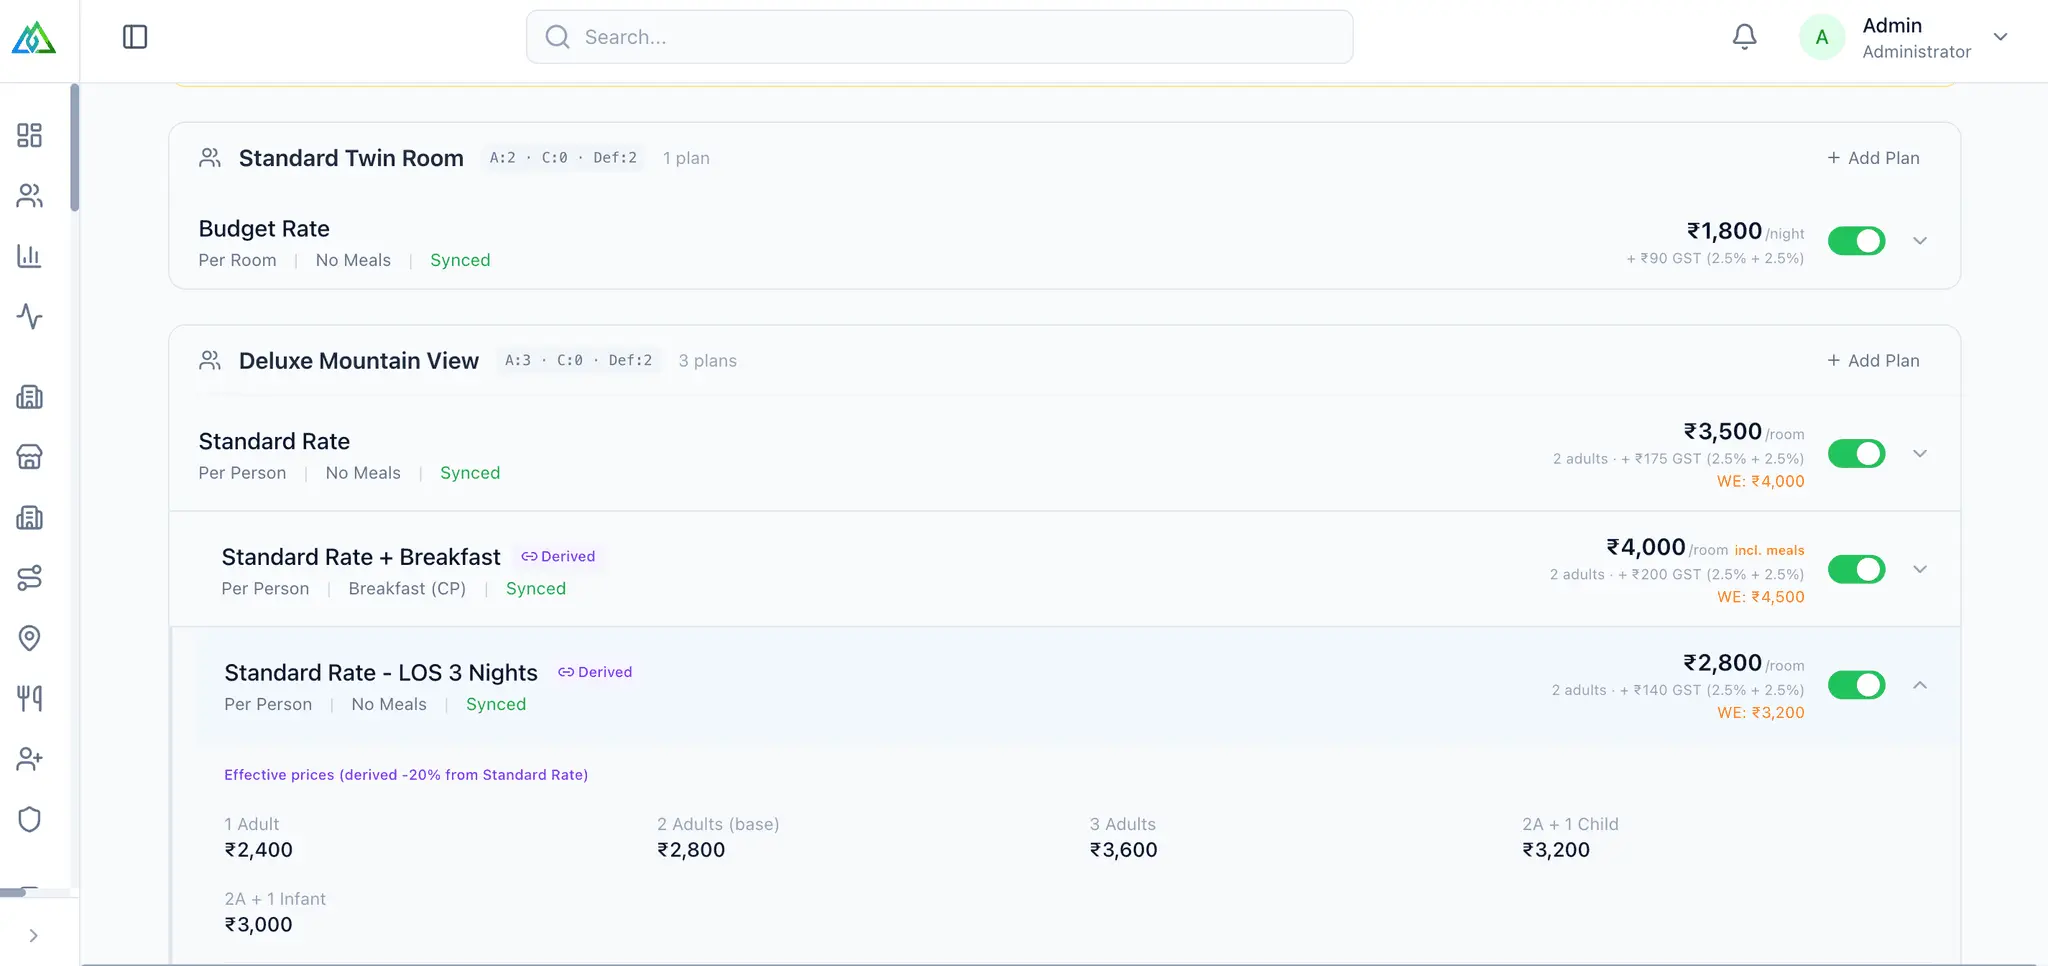The width and height of the screenshot is (2048, 966).
Task: Open the first hotel building icon in sidebar
Action: point(30,397)
